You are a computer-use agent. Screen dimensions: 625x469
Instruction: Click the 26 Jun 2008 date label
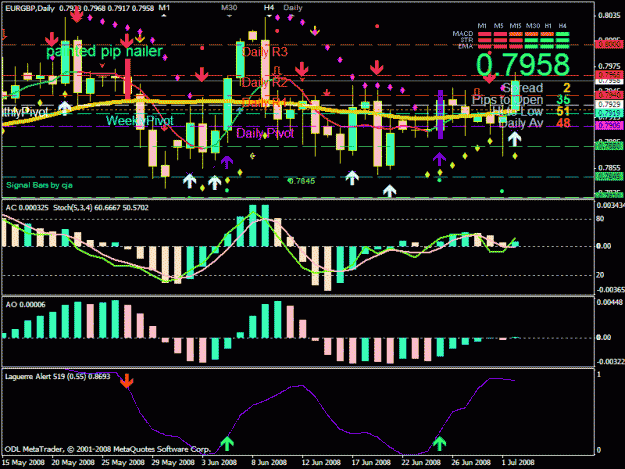tap(470, 463)
